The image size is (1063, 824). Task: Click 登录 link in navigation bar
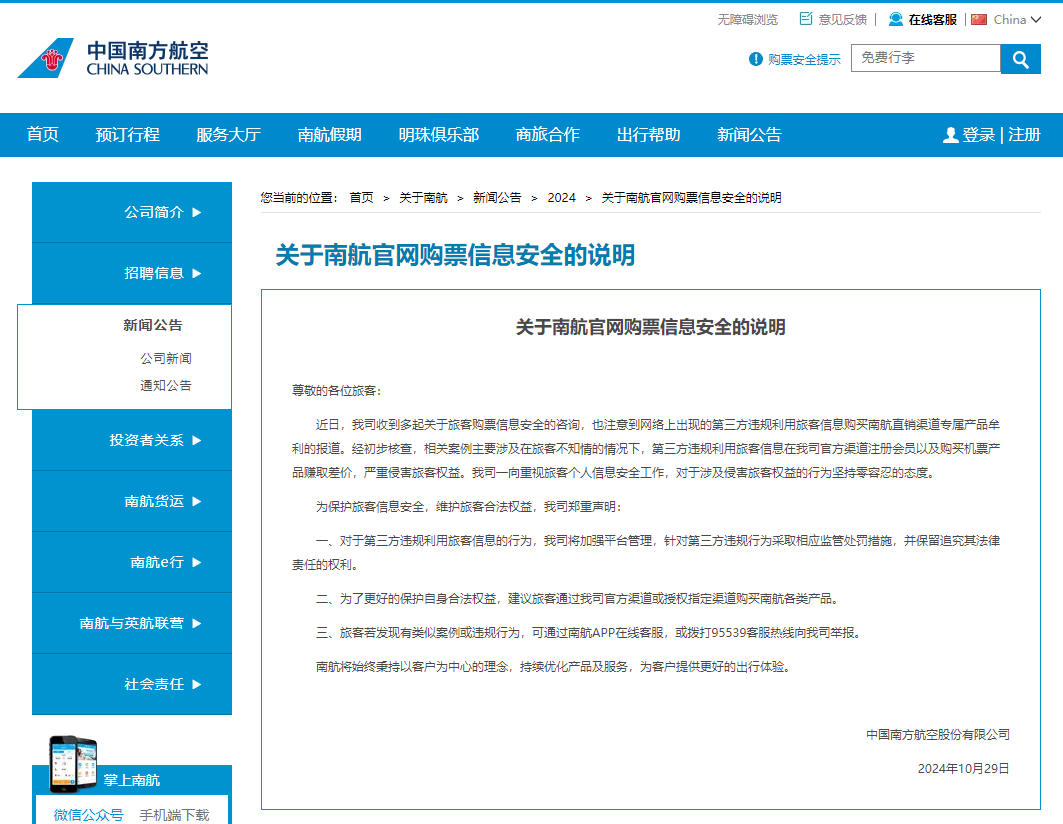pyautogui.click(x=979, y=134)
